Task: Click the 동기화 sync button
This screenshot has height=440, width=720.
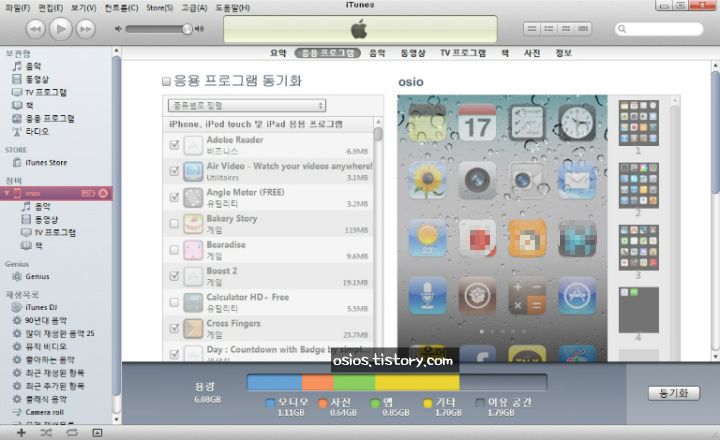Action: [x=674, y=393]
